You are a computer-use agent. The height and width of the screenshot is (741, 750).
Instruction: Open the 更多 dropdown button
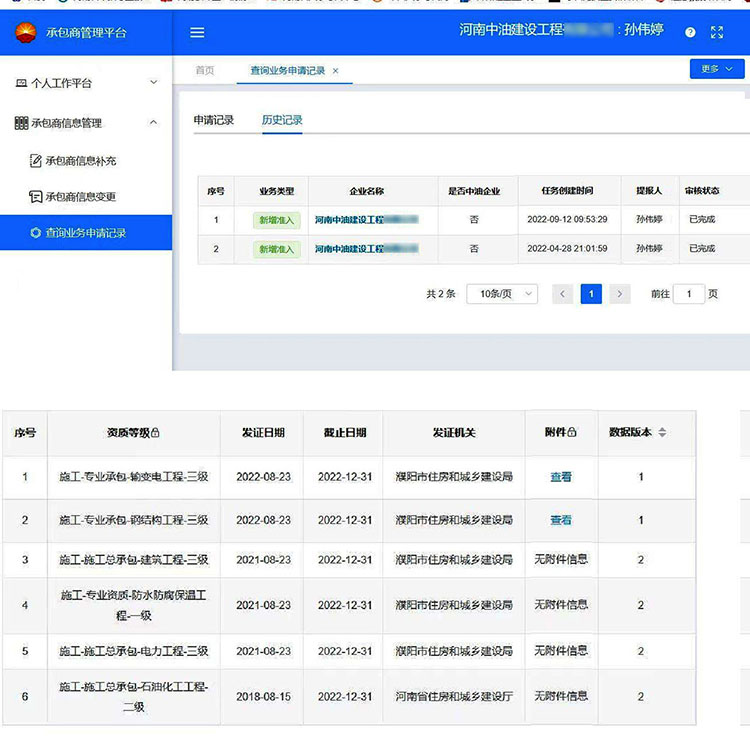pyautogui.click(x=716, y=69)
